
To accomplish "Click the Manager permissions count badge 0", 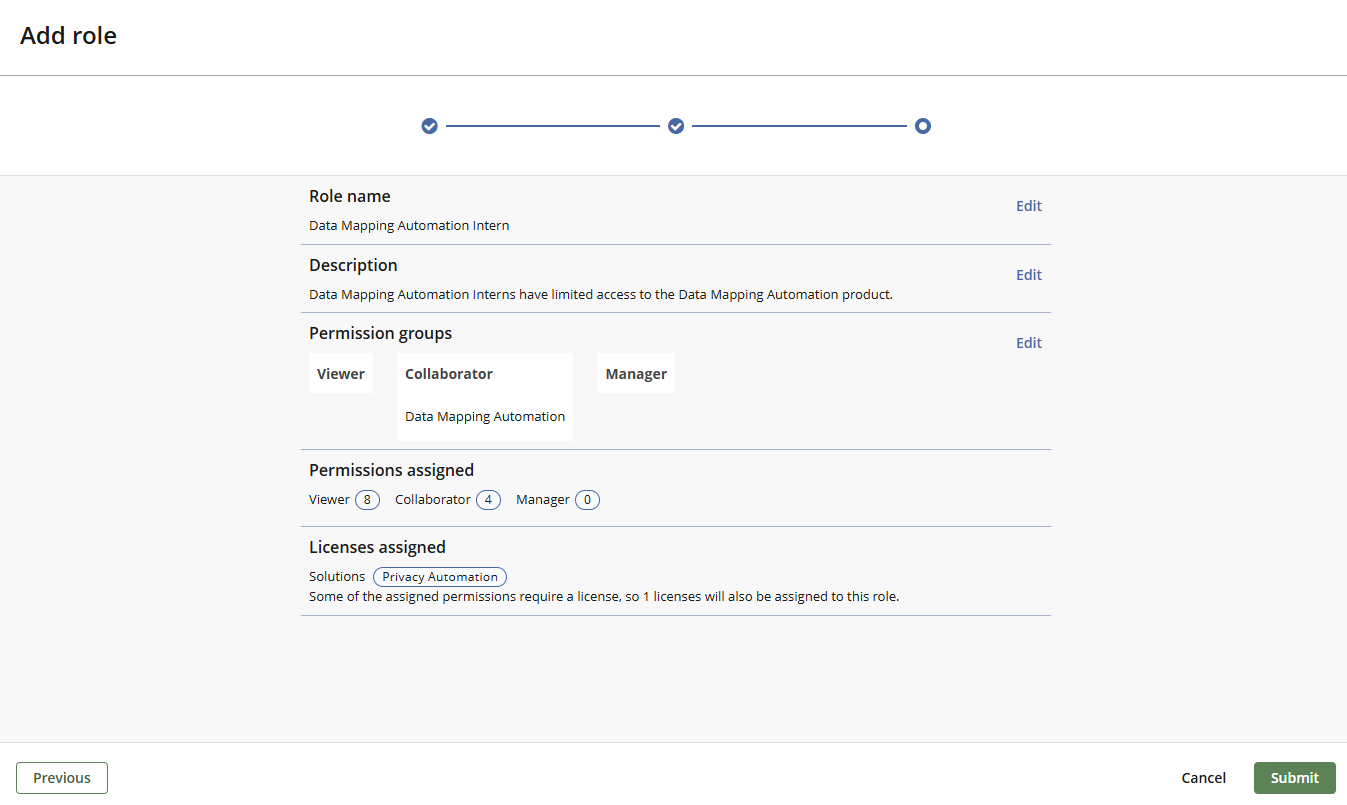I will [587, 500].
